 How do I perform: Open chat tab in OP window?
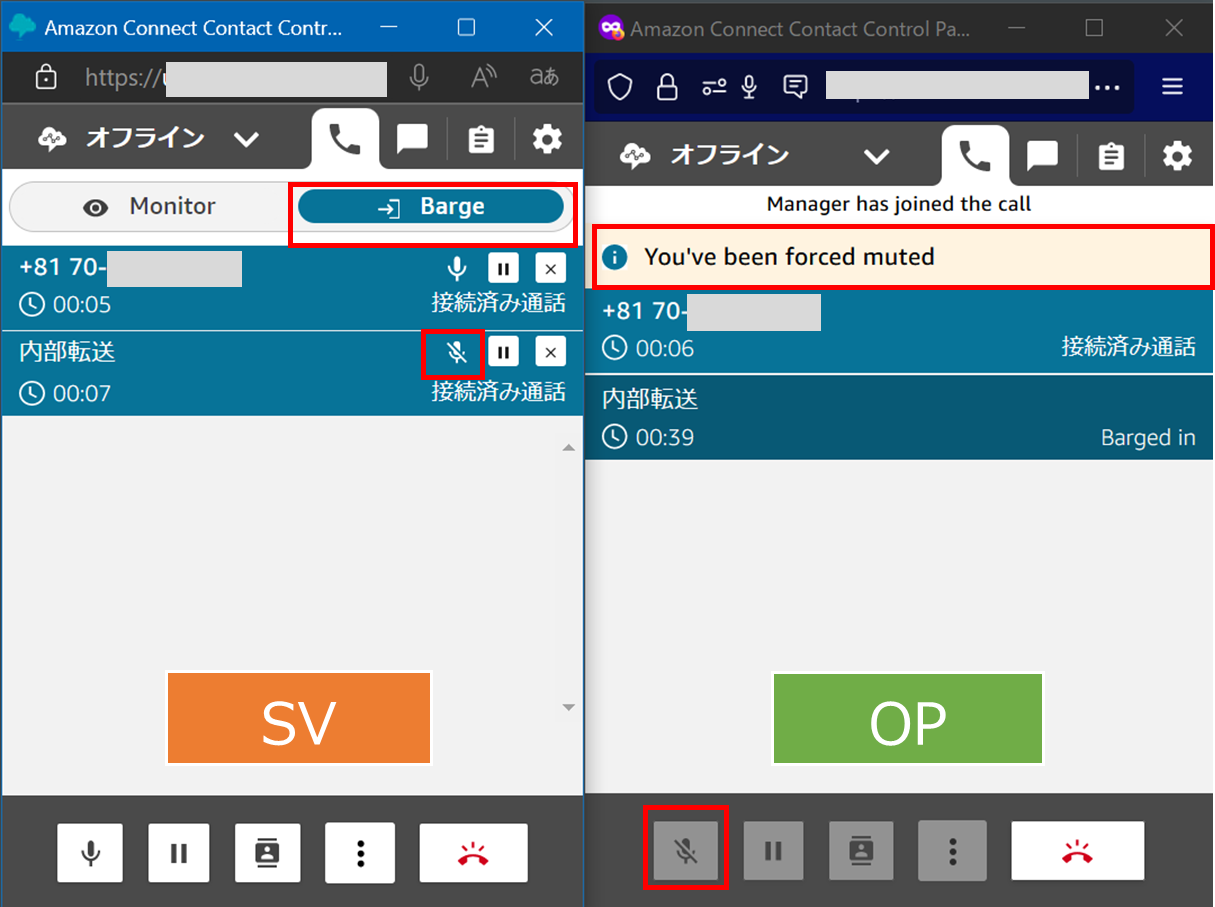pos(1042,156)
